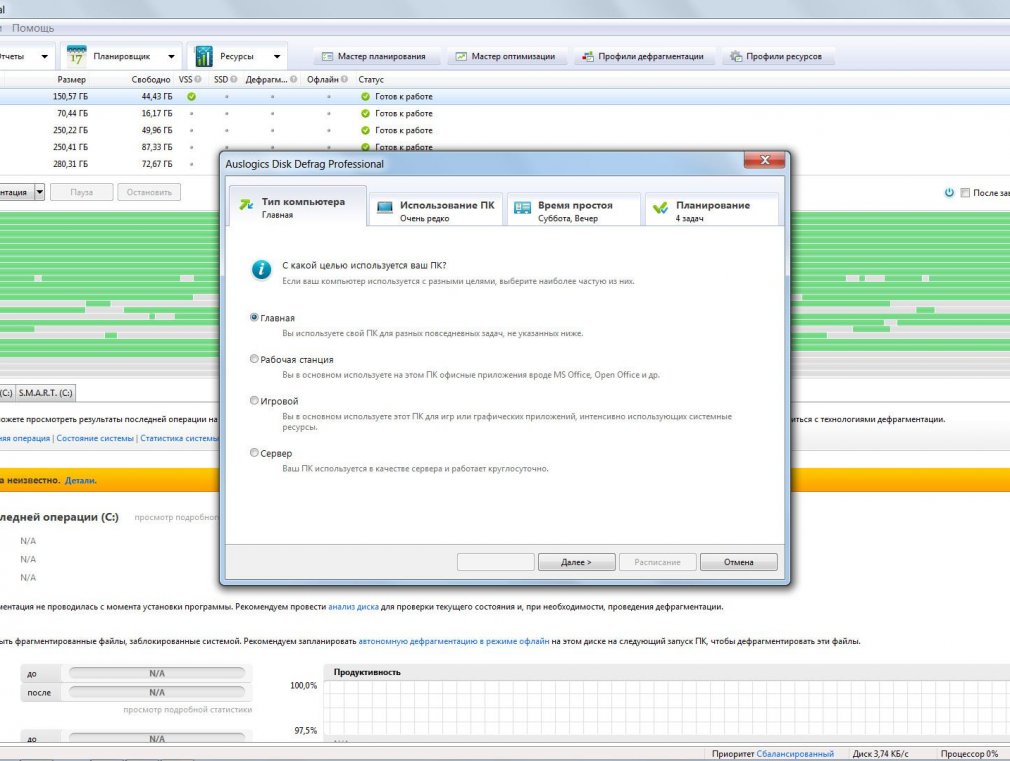This screenshot has height=761, width=1010.
Task: Sort by the Статус column header
Action: pos(371,79)
